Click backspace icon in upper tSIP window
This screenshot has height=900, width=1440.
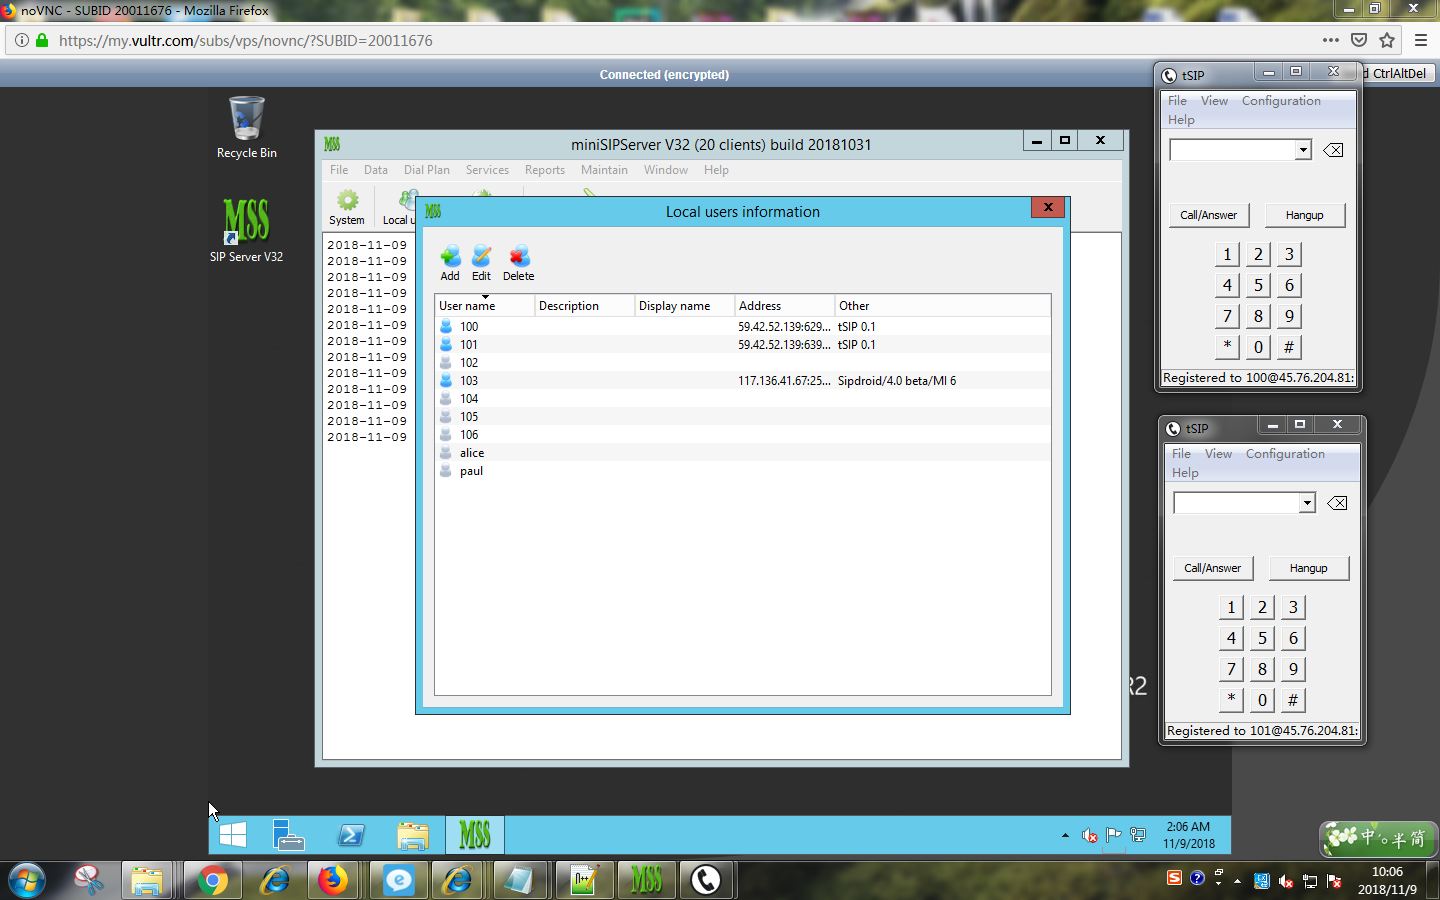pyautogui.click(x=1333, y=150)
